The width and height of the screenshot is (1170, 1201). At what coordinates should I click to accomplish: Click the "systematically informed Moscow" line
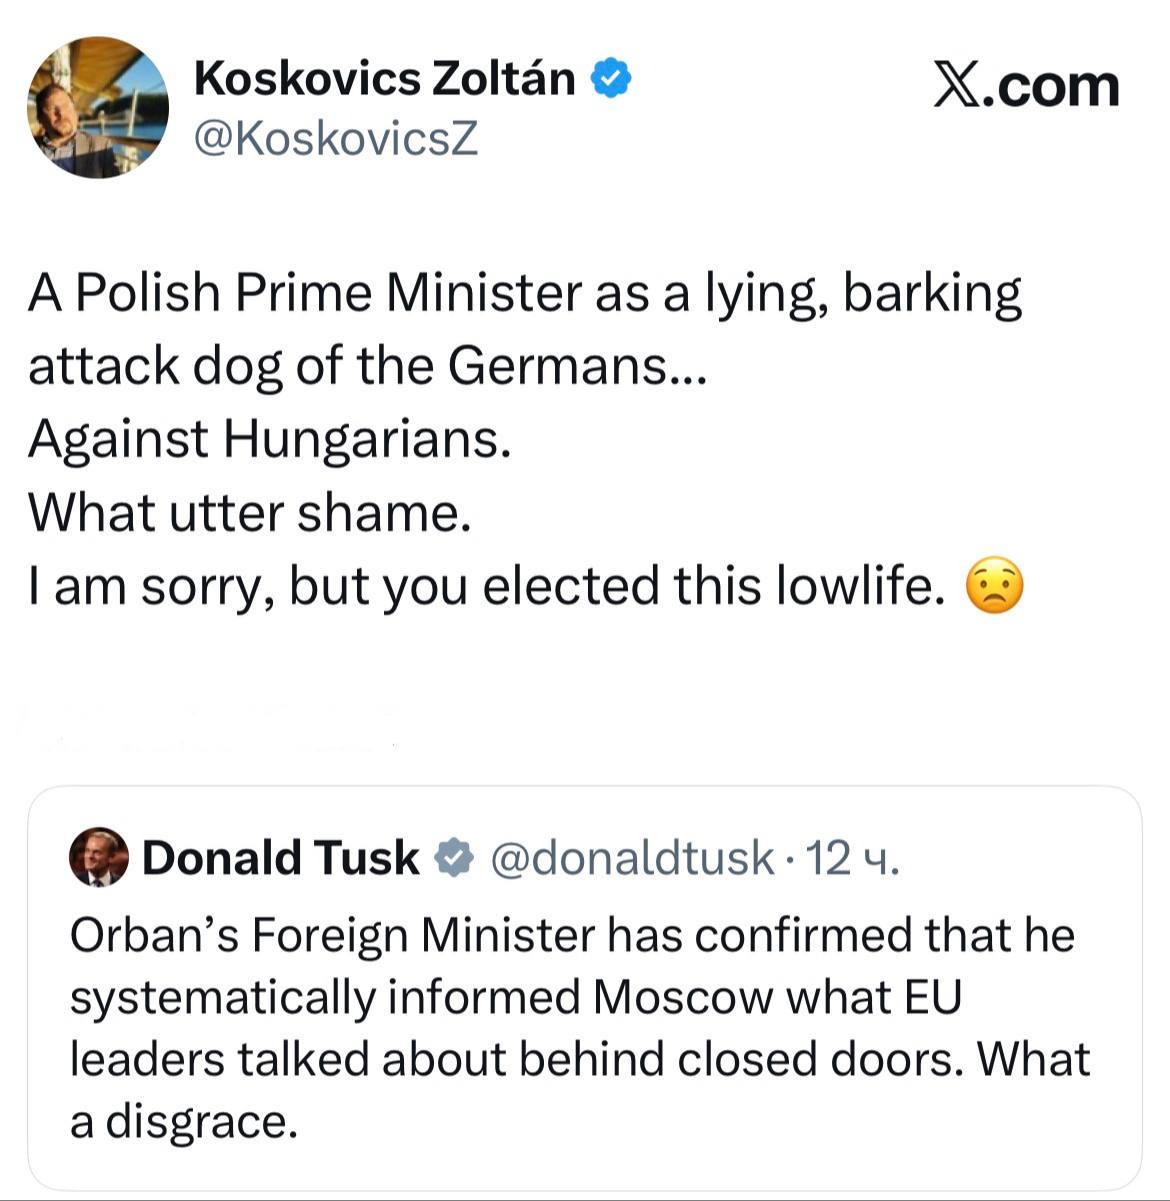coord(515,998)
